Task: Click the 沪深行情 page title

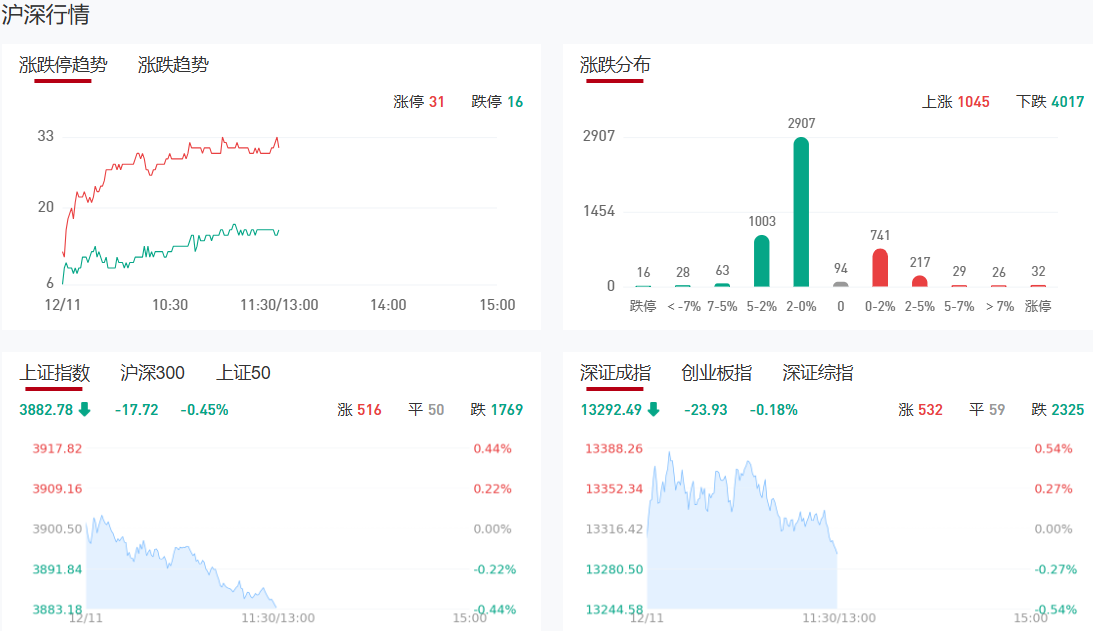Action: tap(45, 15)
